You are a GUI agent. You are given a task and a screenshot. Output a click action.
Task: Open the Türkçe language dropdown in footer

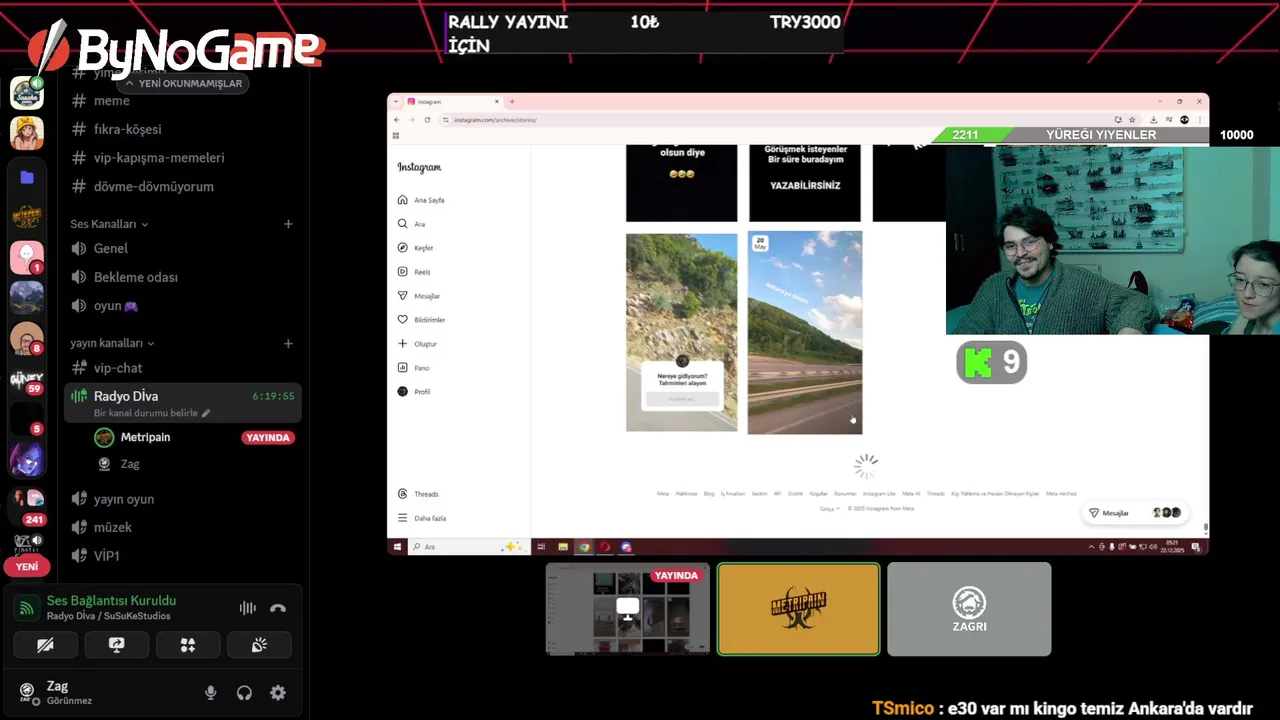pos(829,509)
